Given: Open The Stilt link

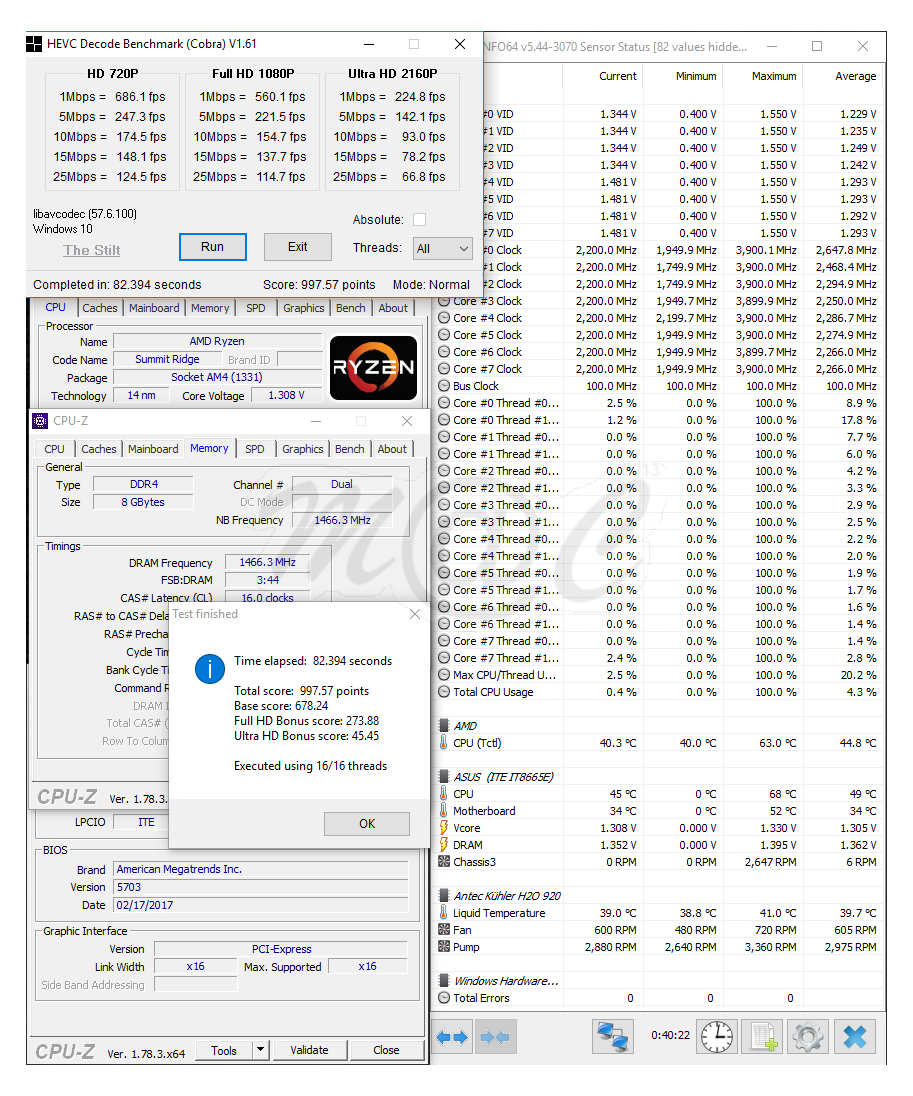Looking at the screenshot, I should (x=92, y=250).
